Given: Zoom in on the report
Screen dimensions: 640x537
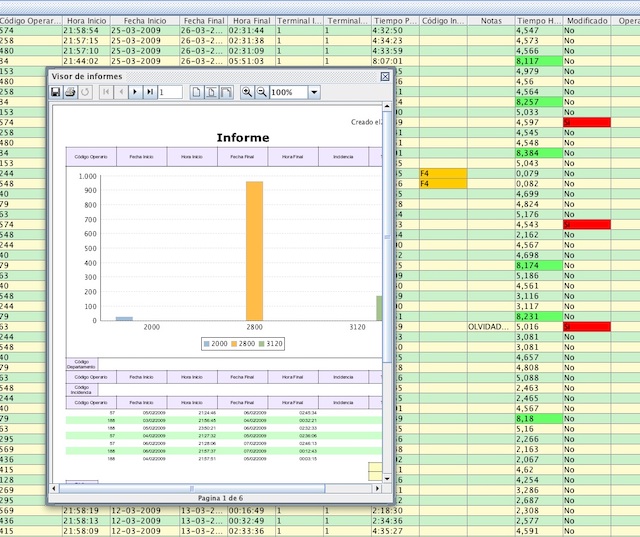Looking at the screenshot, I should tap(248, 92).
